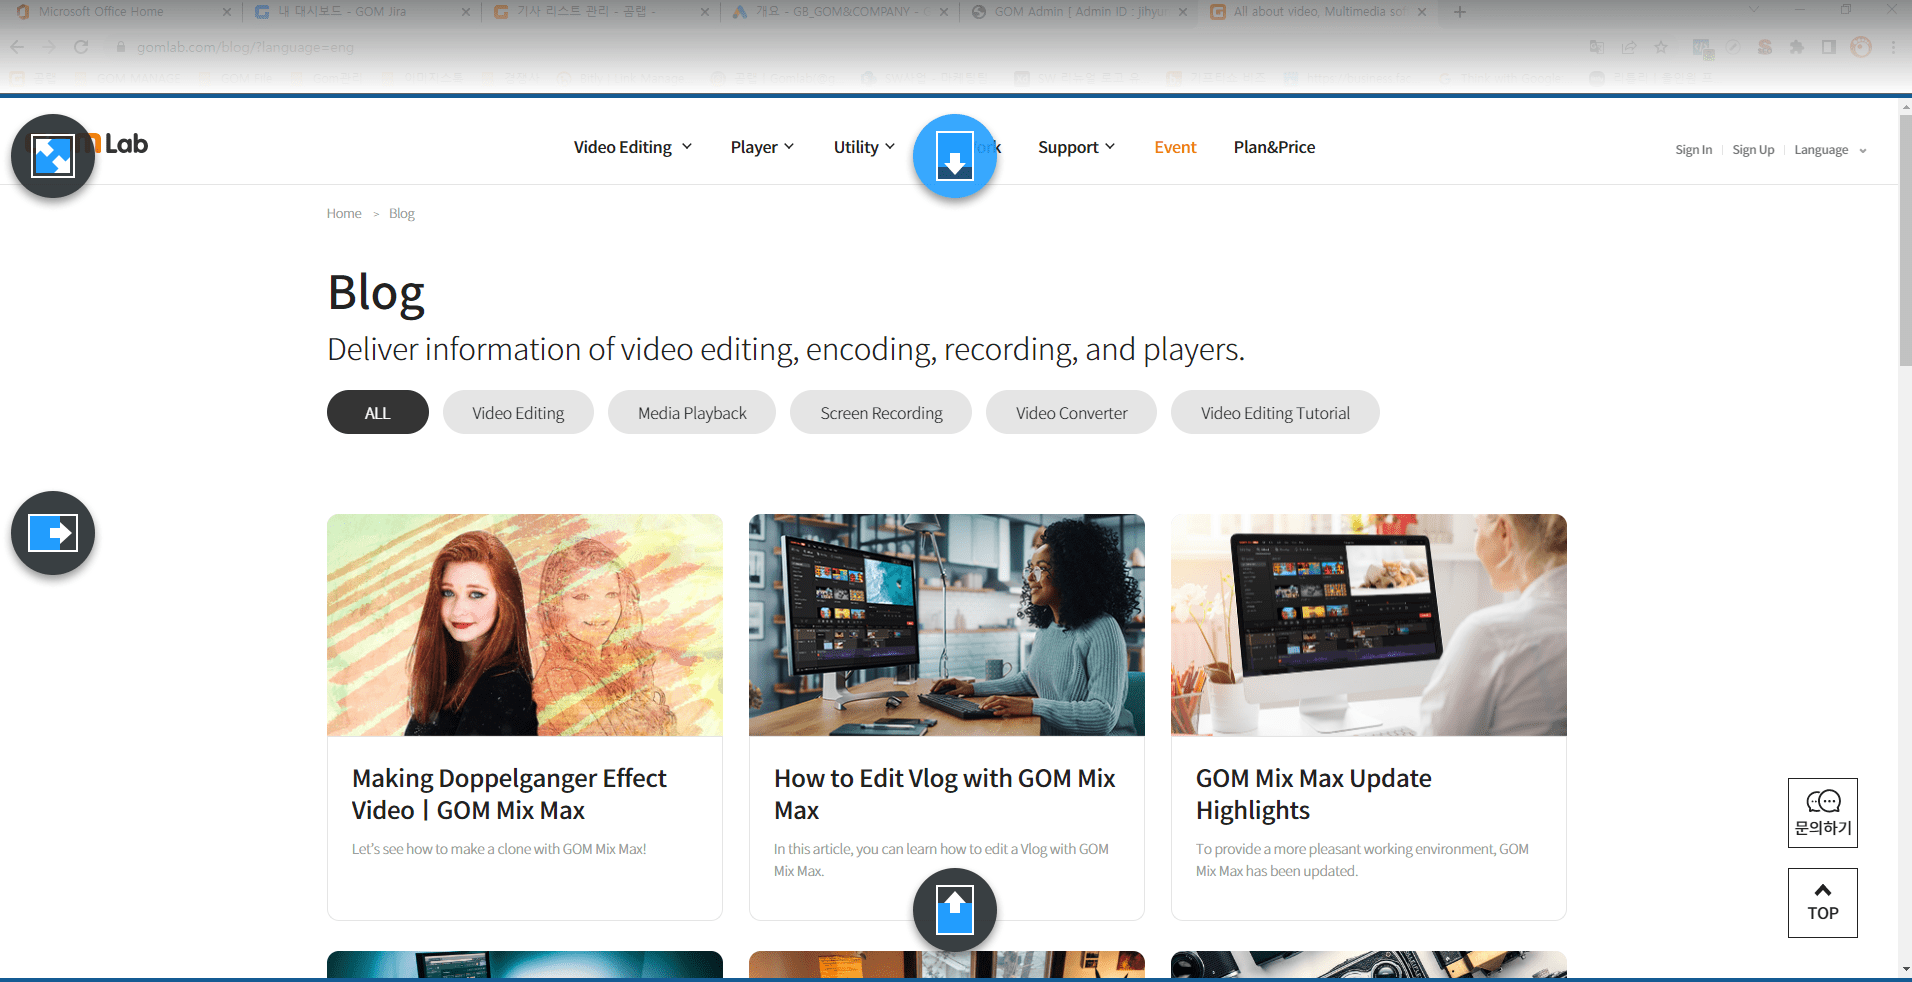
Task: Open the Event link in navigation
Action: click(x=1175, y=147)
